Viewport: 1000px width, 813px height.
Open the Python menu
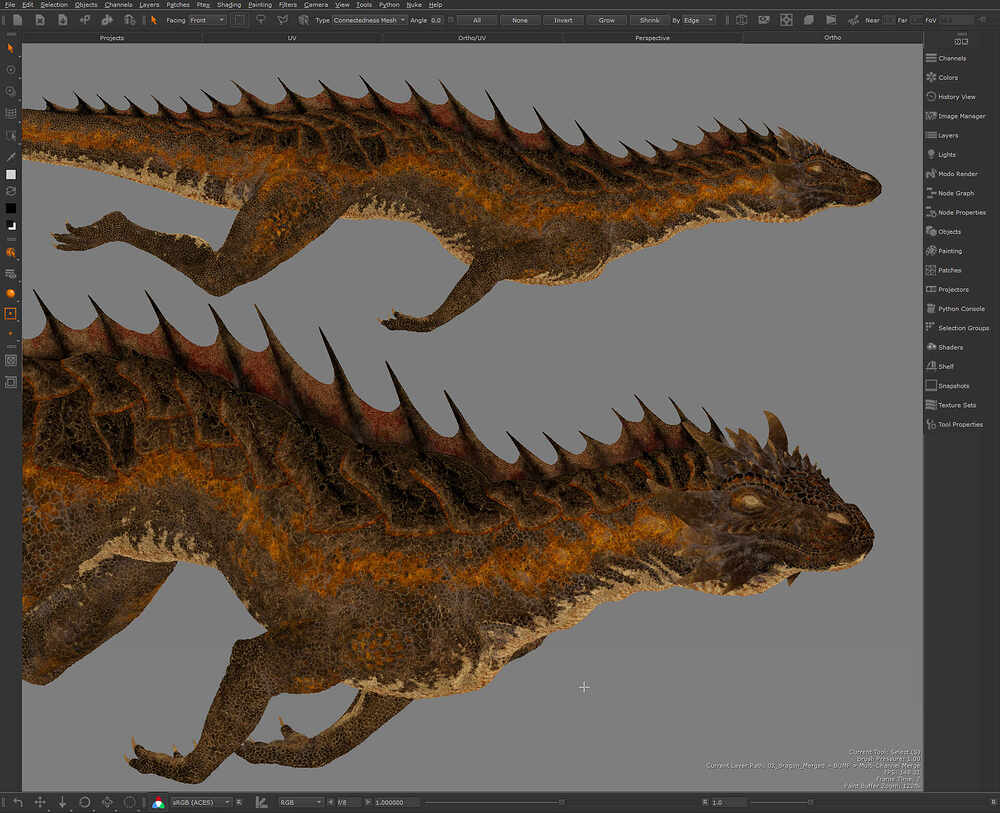389,4
